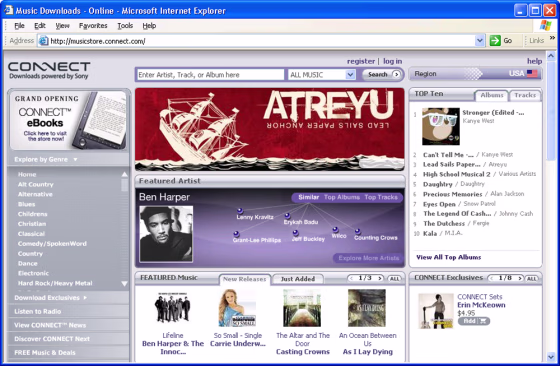Select the Albums tab in Top Ten

click(x=491, y=95)
